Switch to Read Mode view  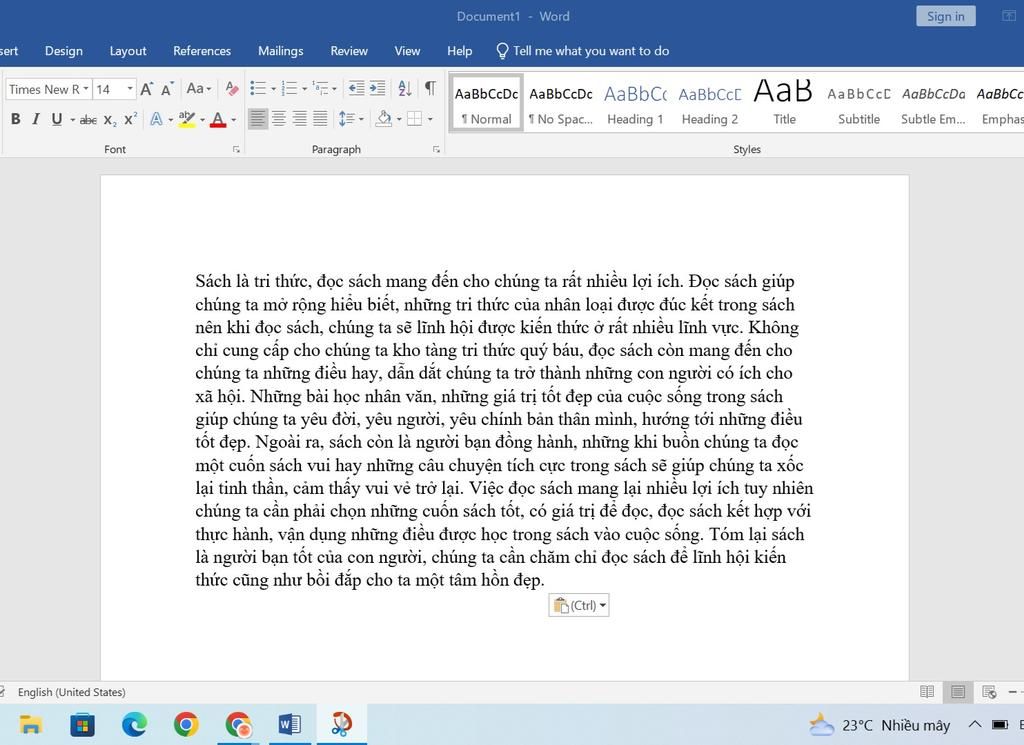(927, 691)
